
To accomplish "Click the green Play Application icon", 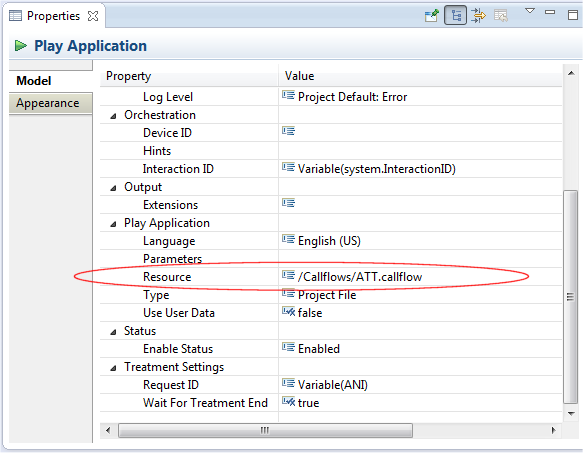I will coord(20,46).
